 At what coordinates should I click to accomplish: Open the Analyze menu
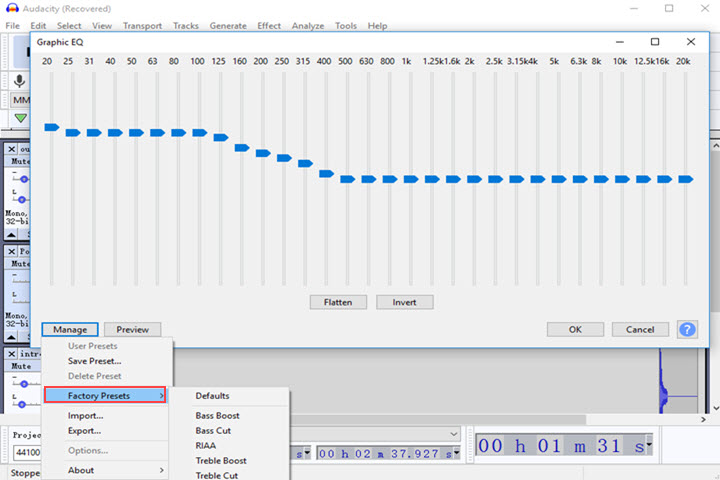308,26
